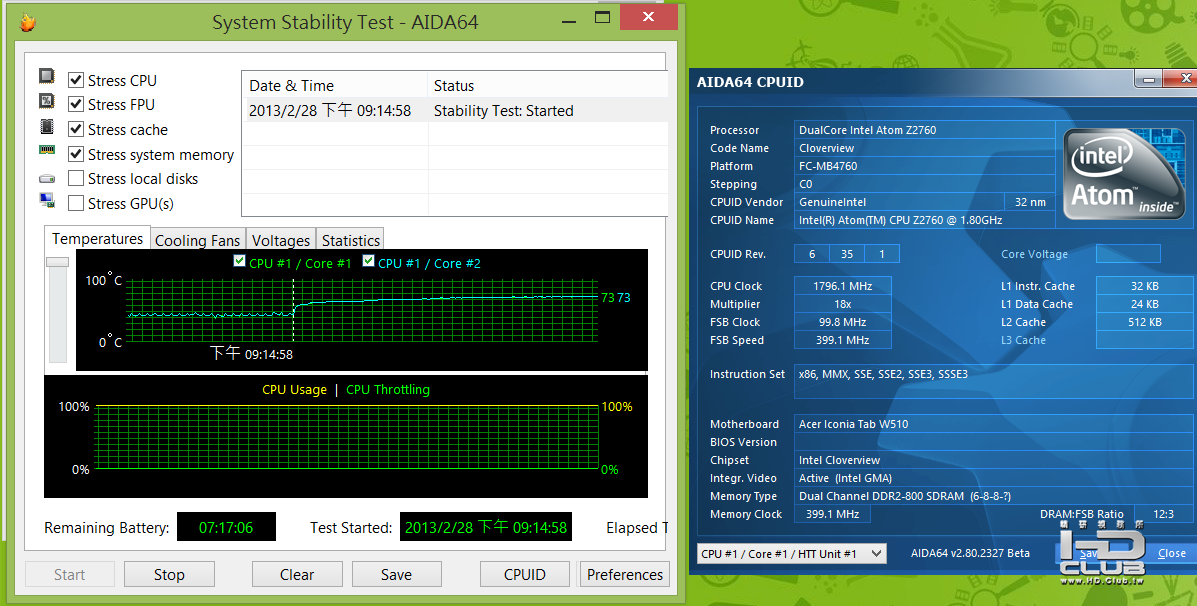The image size is (1197, 606).
Task: Click the L2 Cache value 512 KB
Action: [x=1144, y=322]
